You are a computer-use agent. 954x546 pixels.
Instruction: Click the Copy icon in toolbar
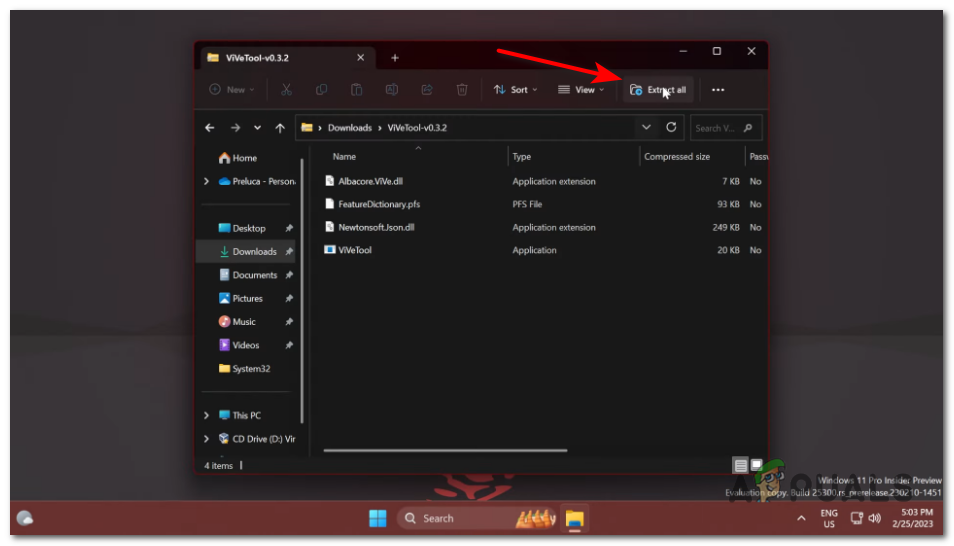click(321, 89)
